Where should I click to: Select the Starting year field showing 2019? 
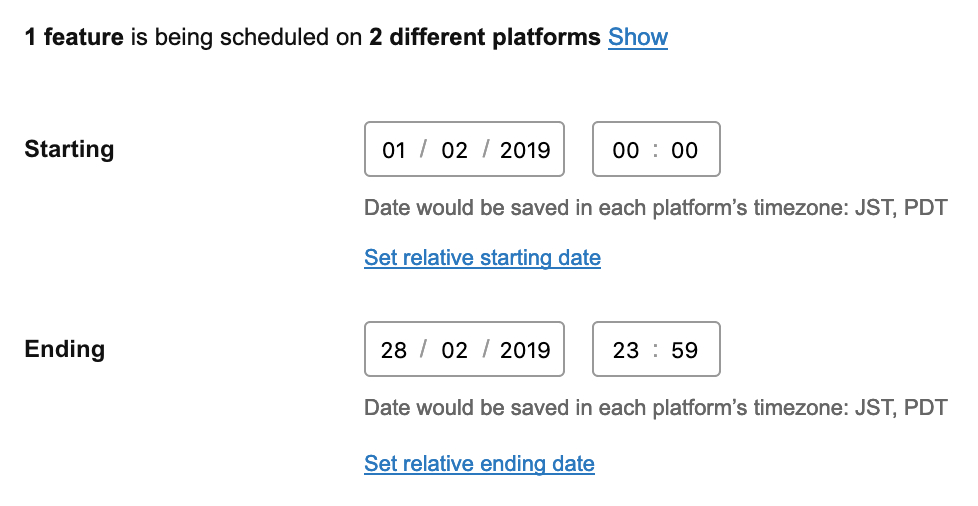(525, 151)
